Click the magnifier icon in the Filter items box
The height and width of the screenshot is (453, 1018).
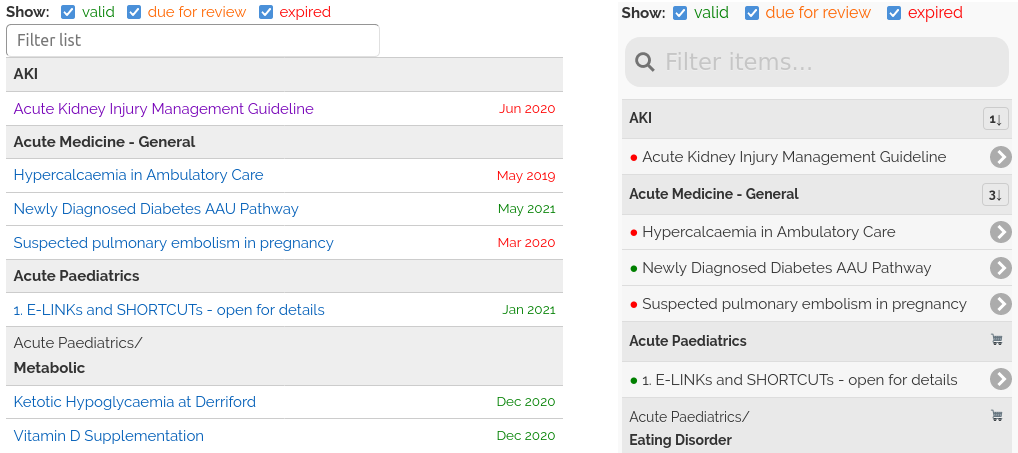click(645, 62)
